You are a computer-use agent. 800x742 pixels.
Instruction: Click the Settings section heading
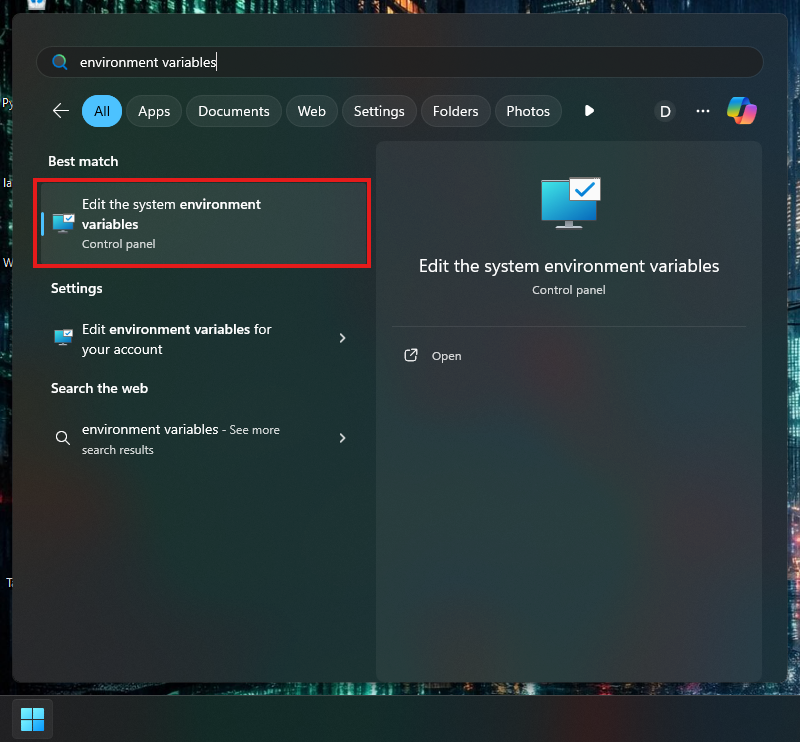pos(77,288)
